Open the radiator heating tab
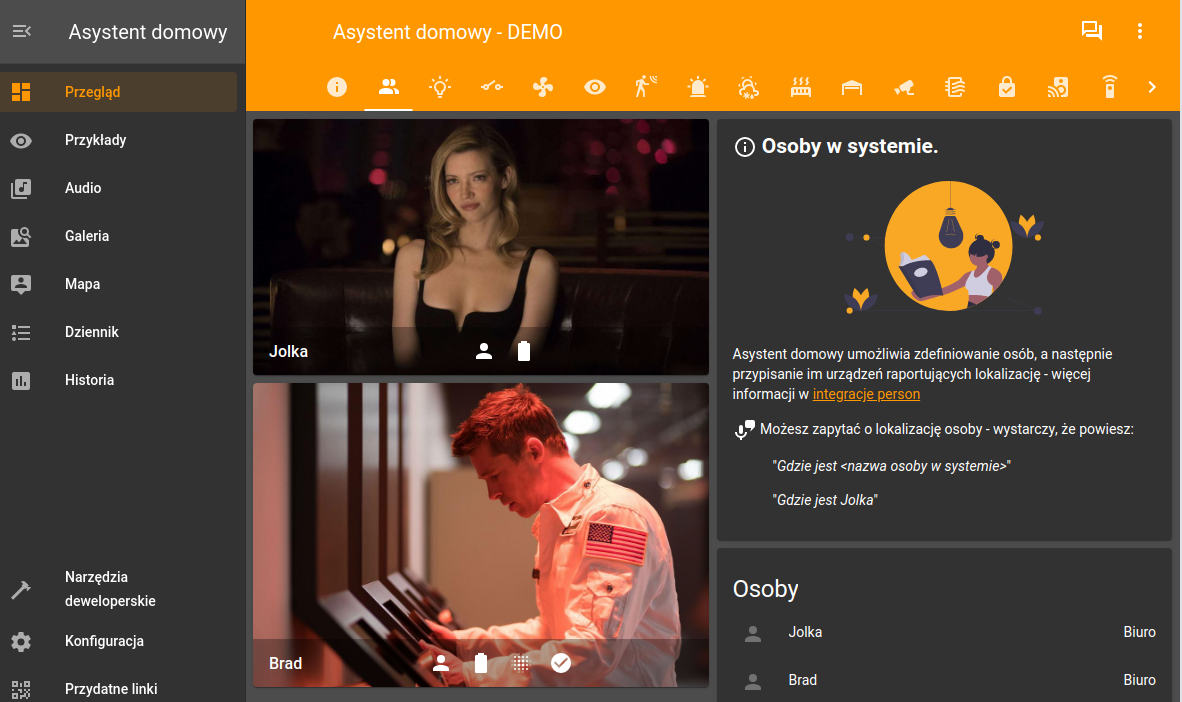Viewport: 1182px width, 702px height. click(x=801, y=87)
